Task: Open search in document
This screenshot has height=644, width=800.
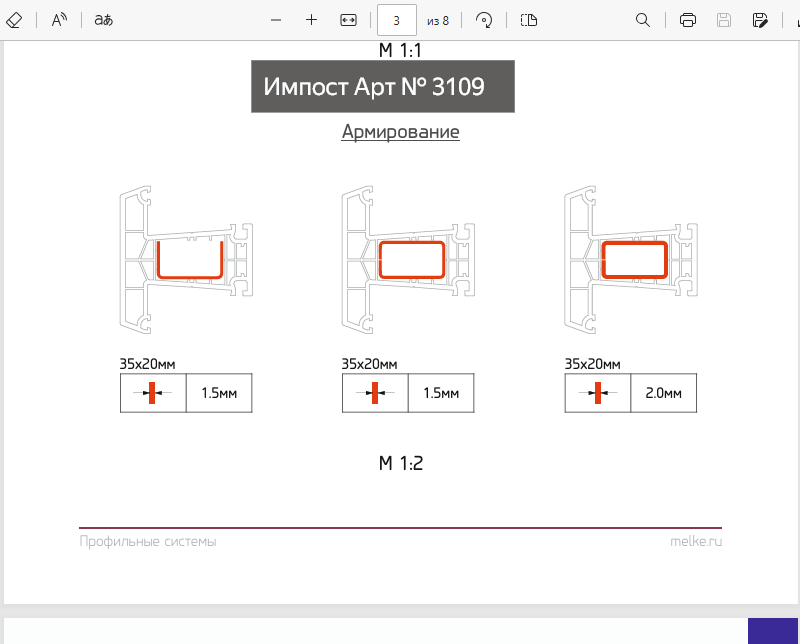Action: [x=643, y=20]
